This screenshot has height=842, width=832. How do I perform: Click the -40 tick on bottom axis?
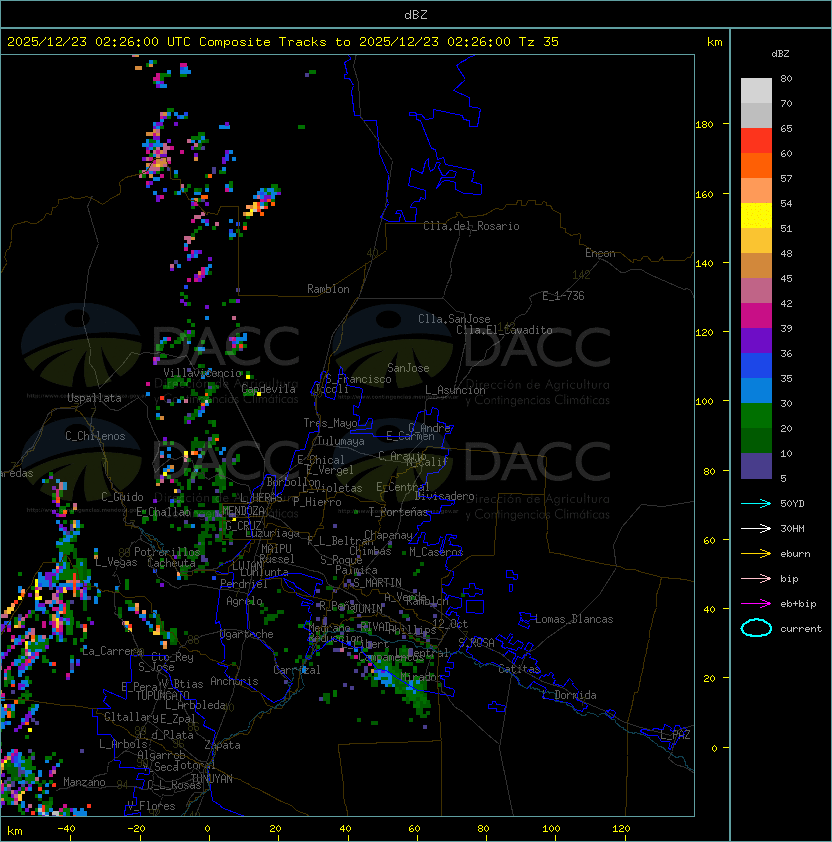[x=66, y=829]
